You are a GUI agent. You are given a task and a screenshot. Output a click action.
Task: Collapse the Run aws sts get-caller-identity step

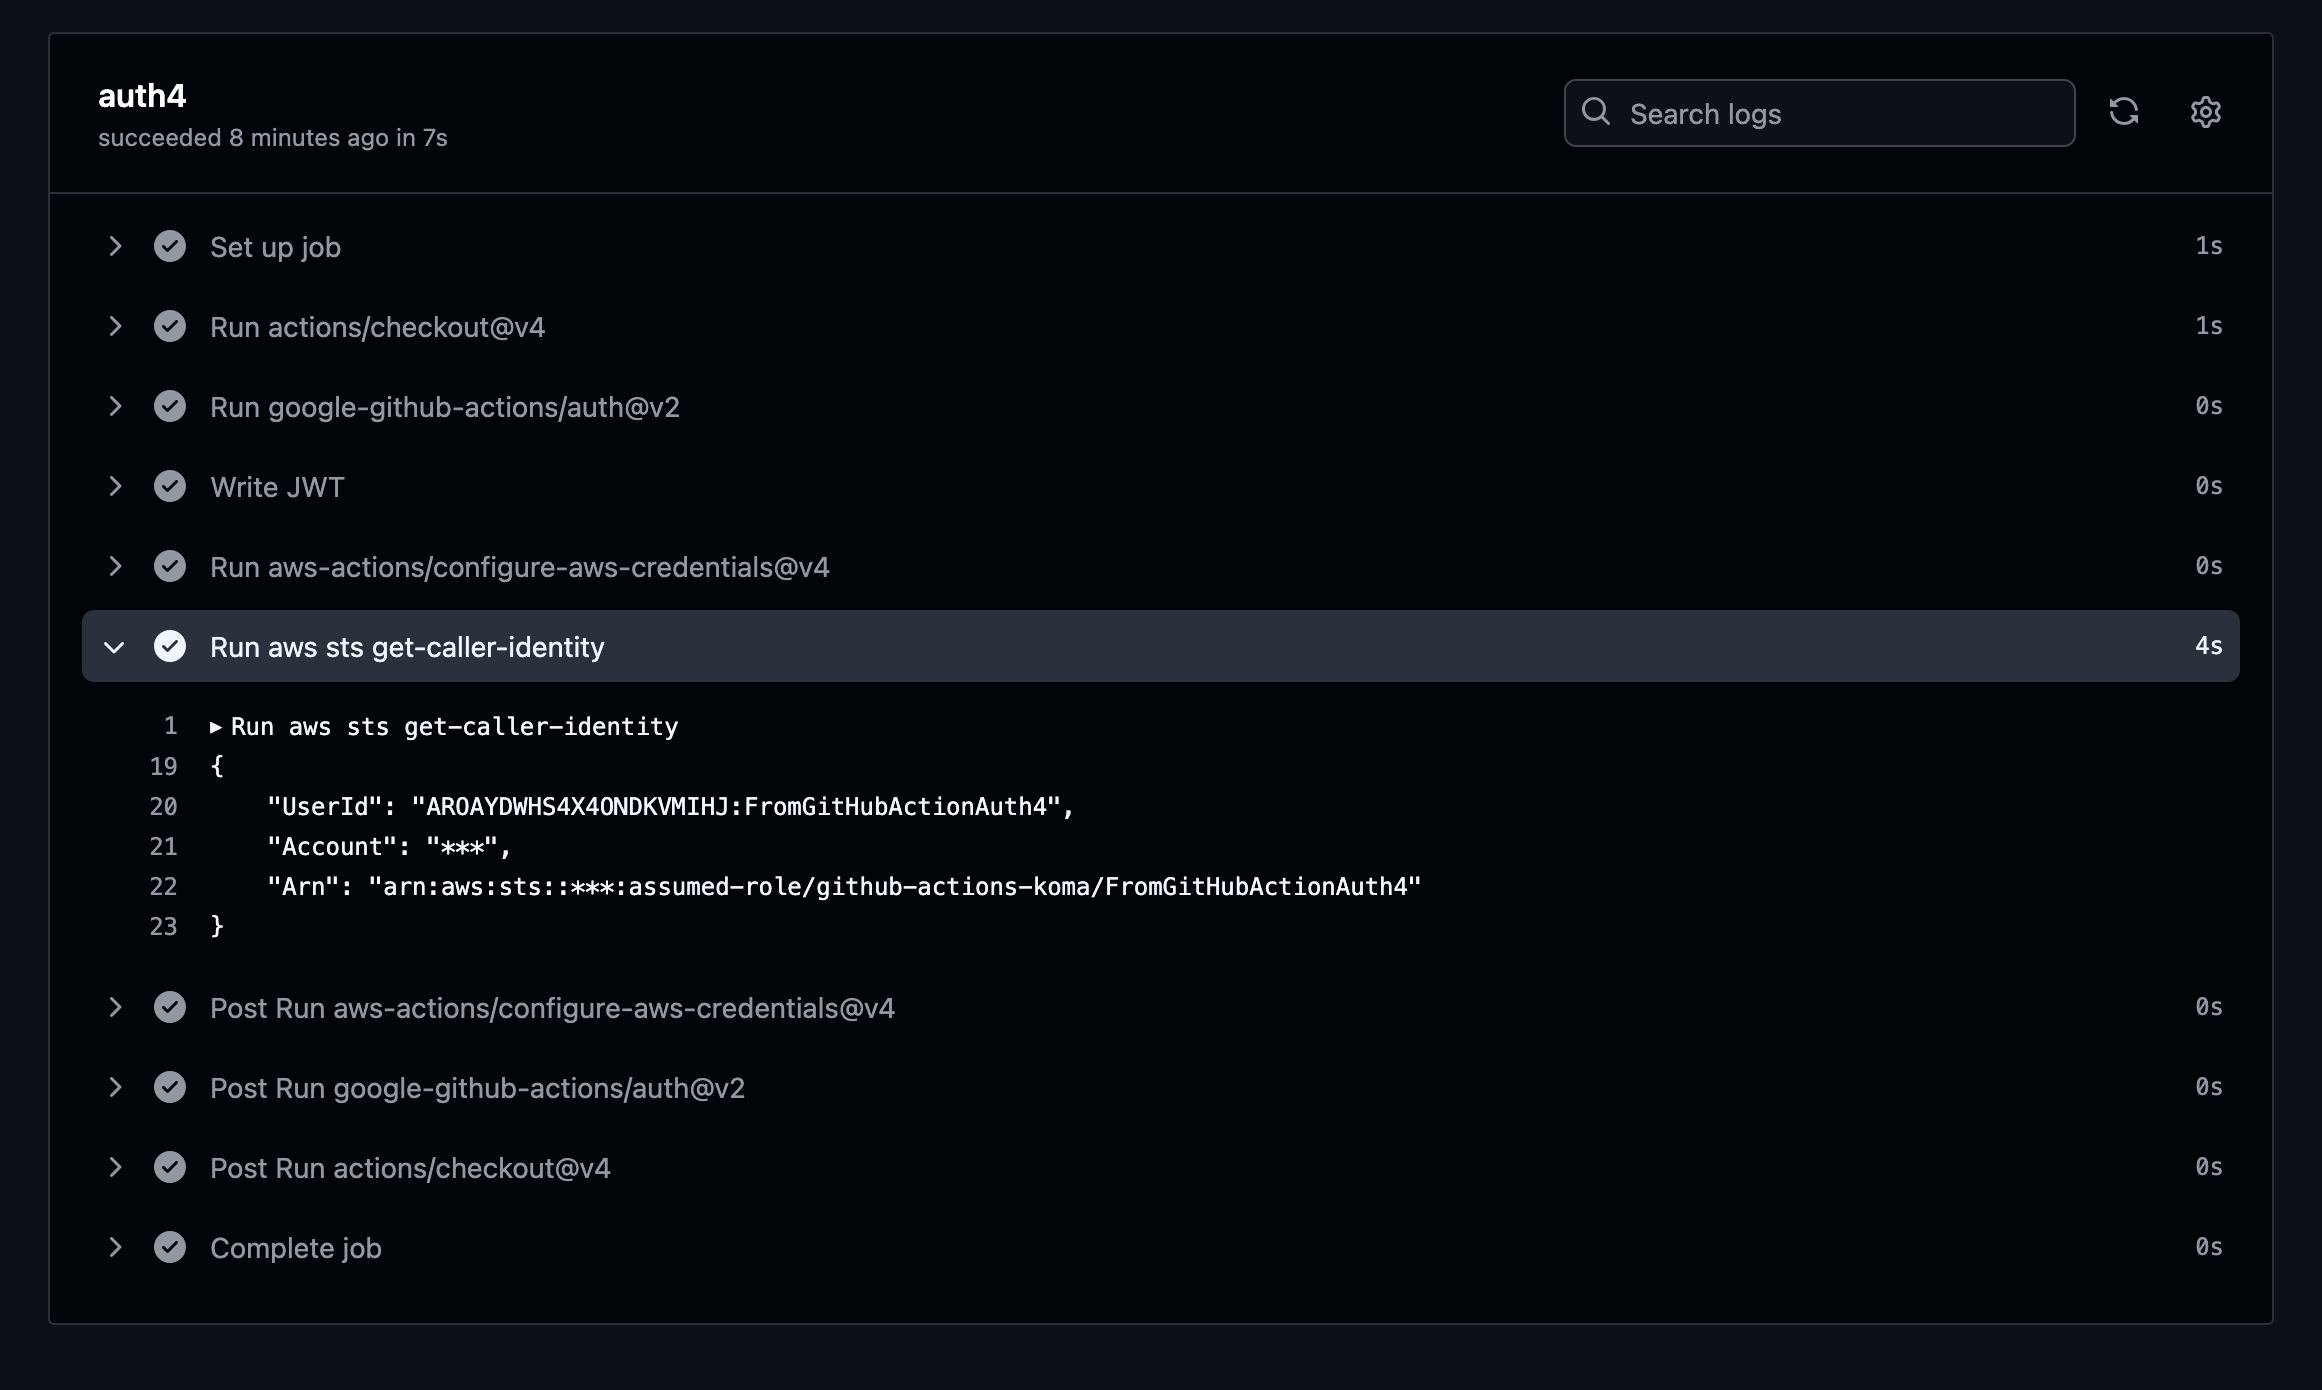point(115,647)
